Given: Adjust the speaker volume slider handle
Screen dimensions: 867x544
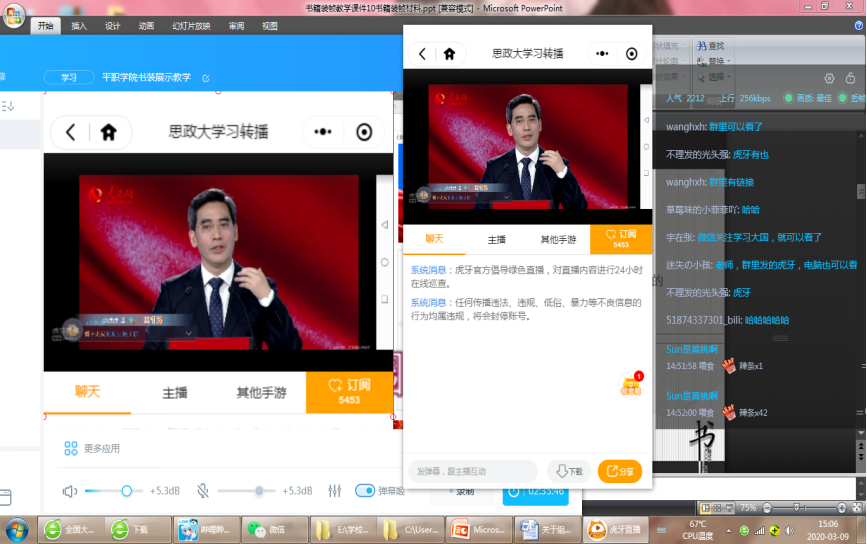Looking at the screenshot, I should point(127,491).
